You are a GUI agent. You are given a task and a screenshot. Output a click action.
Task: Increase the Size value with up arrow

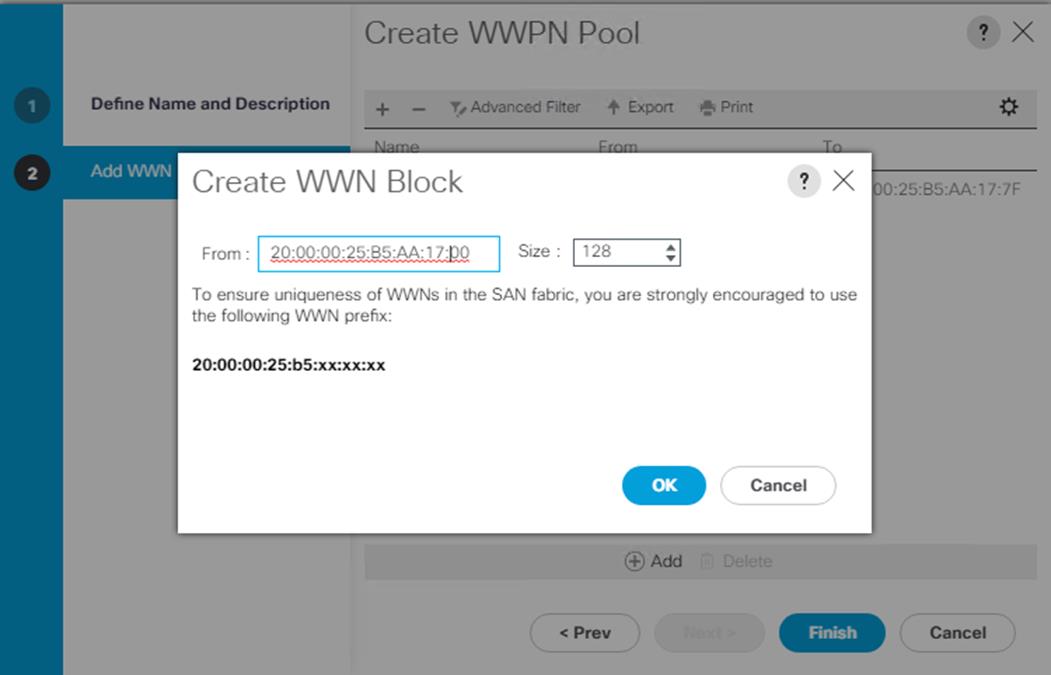point(671,247)
